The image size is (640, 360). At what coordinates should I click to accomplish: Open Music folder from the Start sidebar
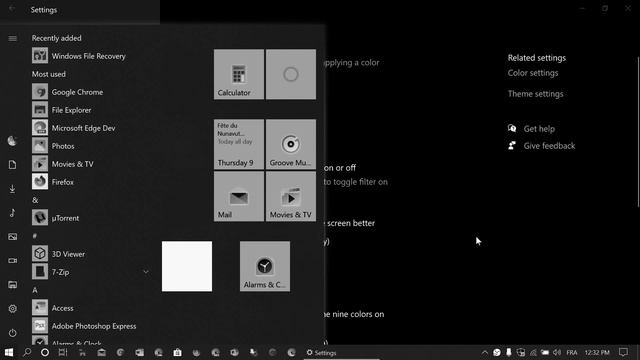pyautogui.click(x=12, y=213)
